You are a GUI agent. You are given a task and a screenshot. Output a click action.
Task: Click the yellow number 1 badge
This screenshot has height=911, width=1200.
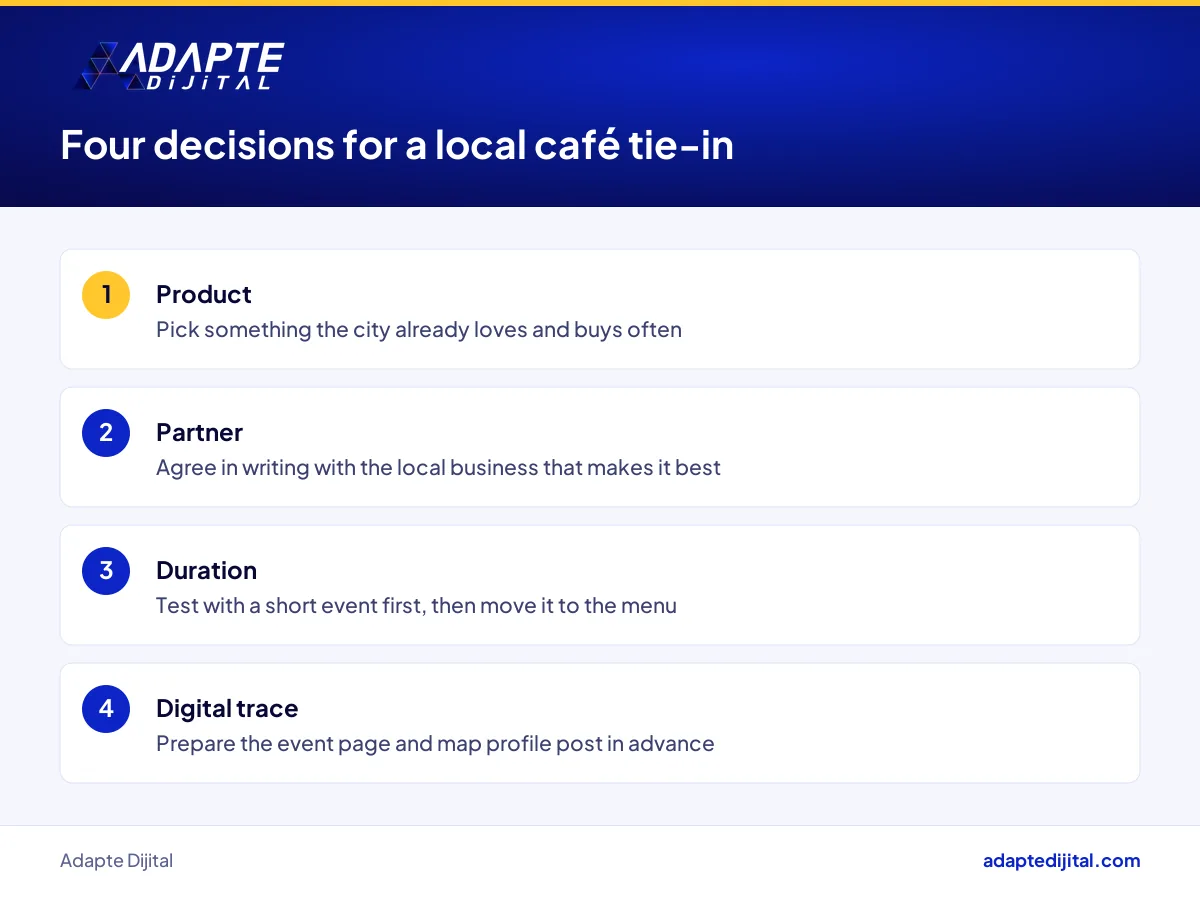[x=106, y=295]
